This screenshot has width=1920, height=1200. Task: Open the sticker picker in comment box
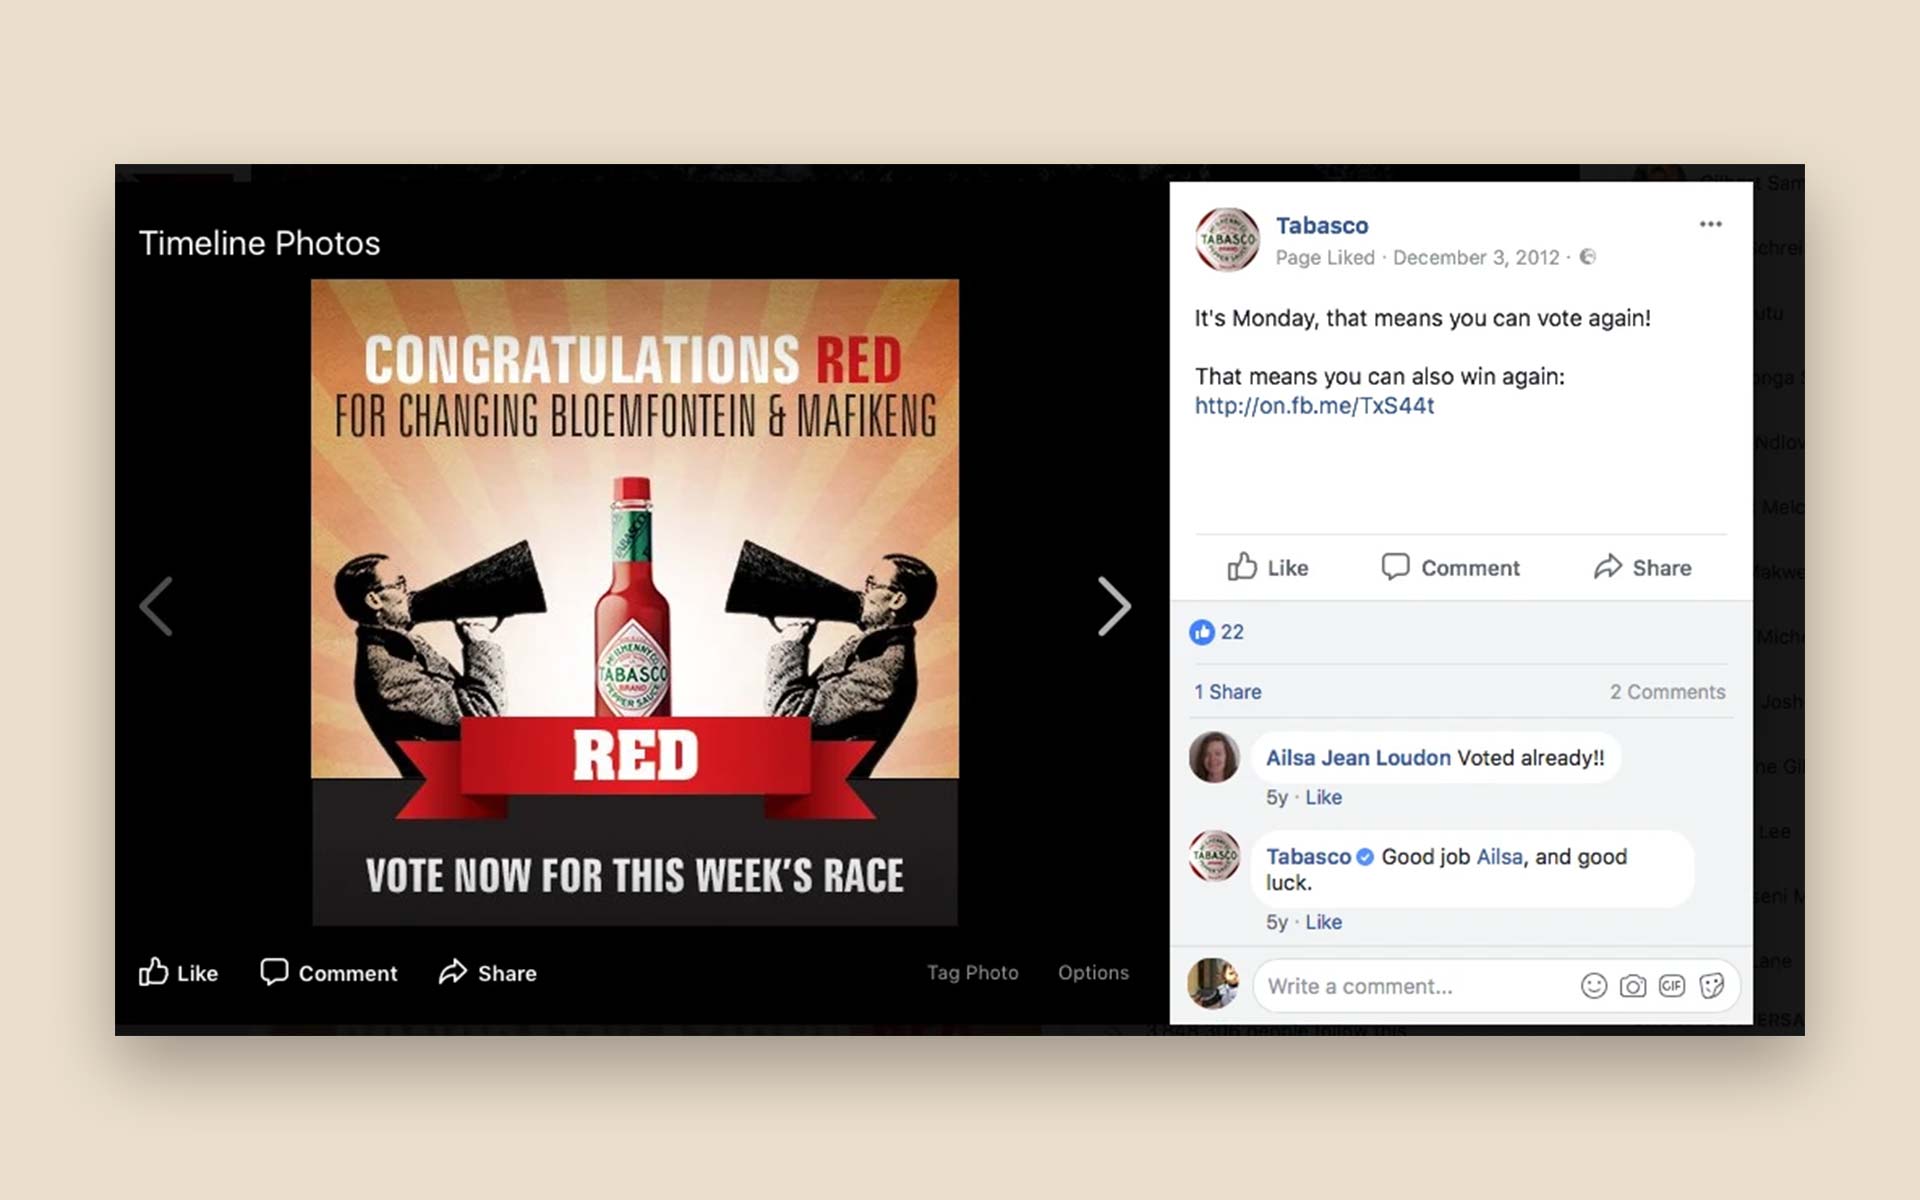1711,986
